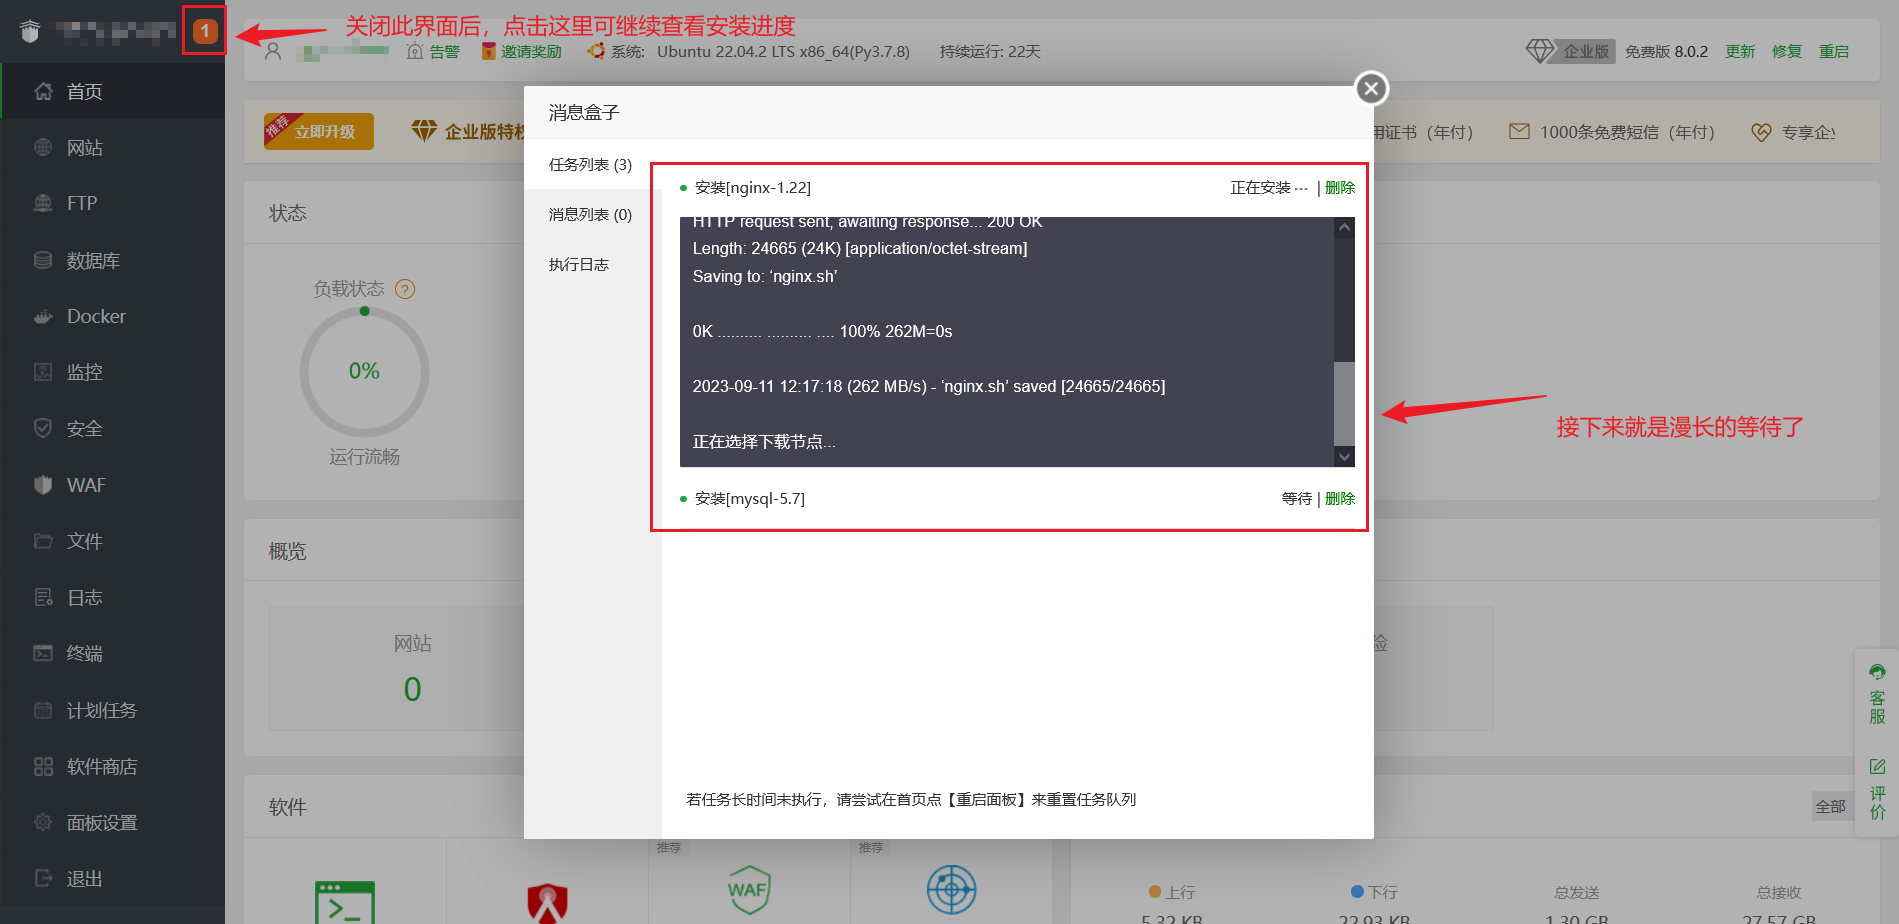Delete the mysql-5.7 install task
This screenshot has height=924, width=1899.
pyautogui.click(x=1340, y=498)
